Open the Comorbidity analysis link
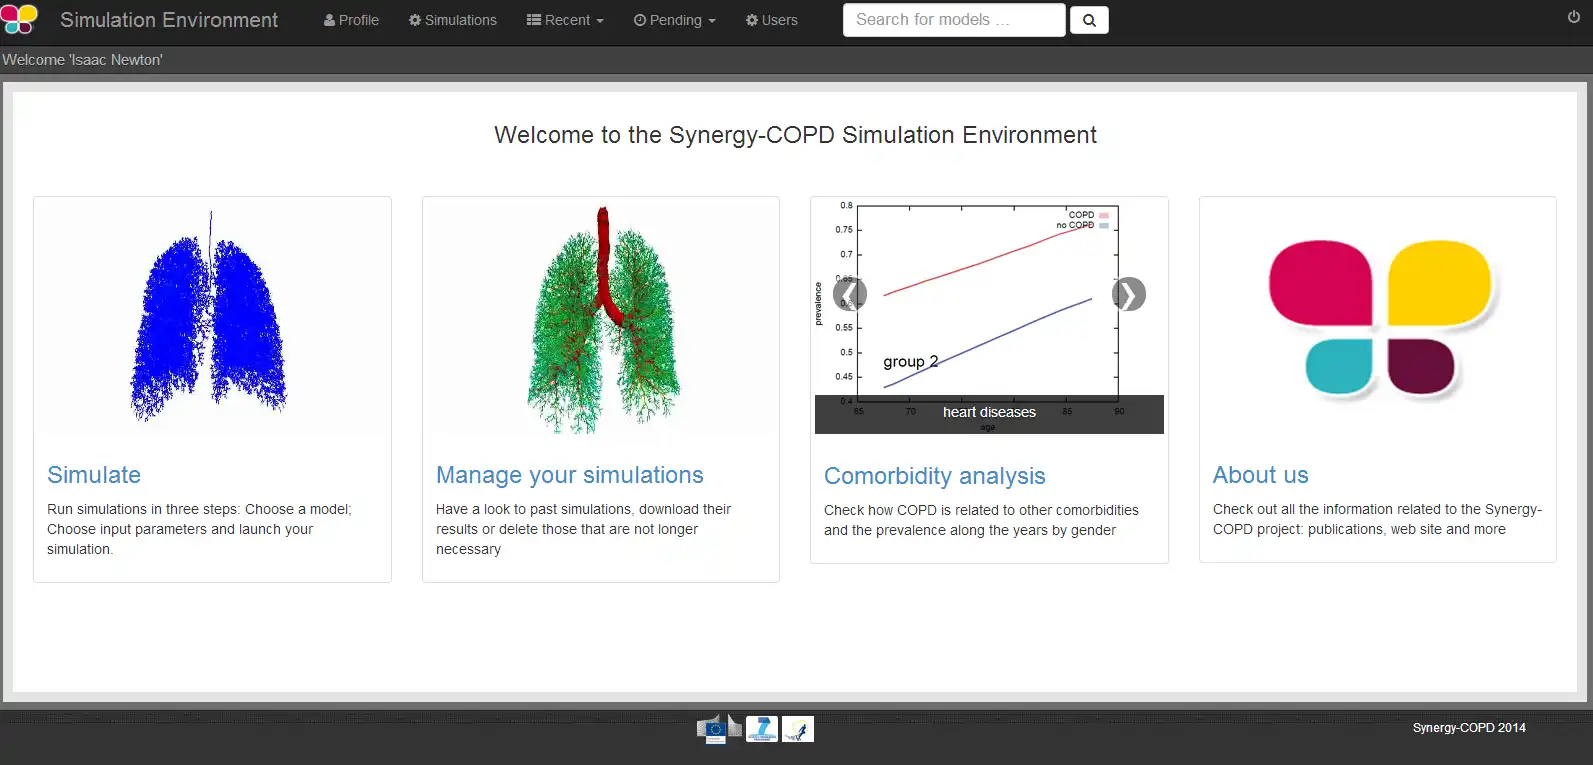The height and width of the screenshot is (765, 1593). click(935, 476)
